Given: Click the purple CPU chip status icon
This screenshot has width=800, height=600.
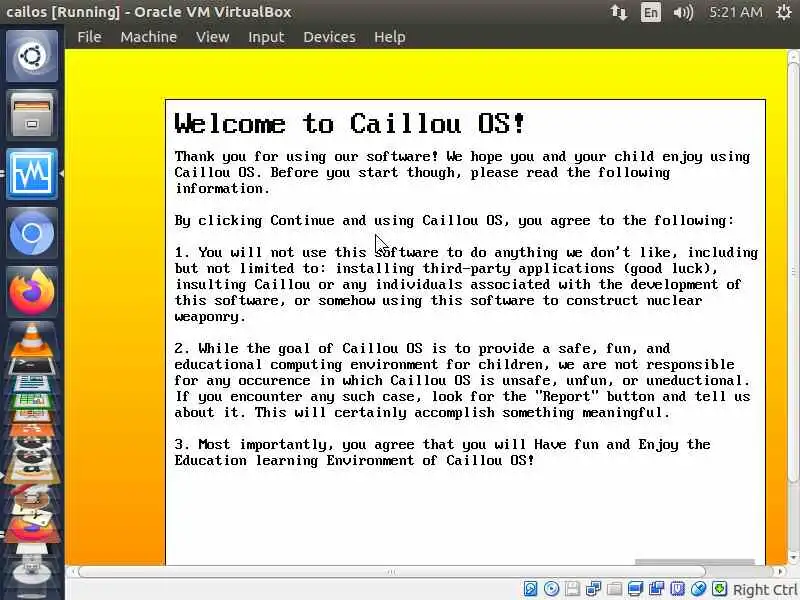Looking at the screenshot, I should pos(677,589).
